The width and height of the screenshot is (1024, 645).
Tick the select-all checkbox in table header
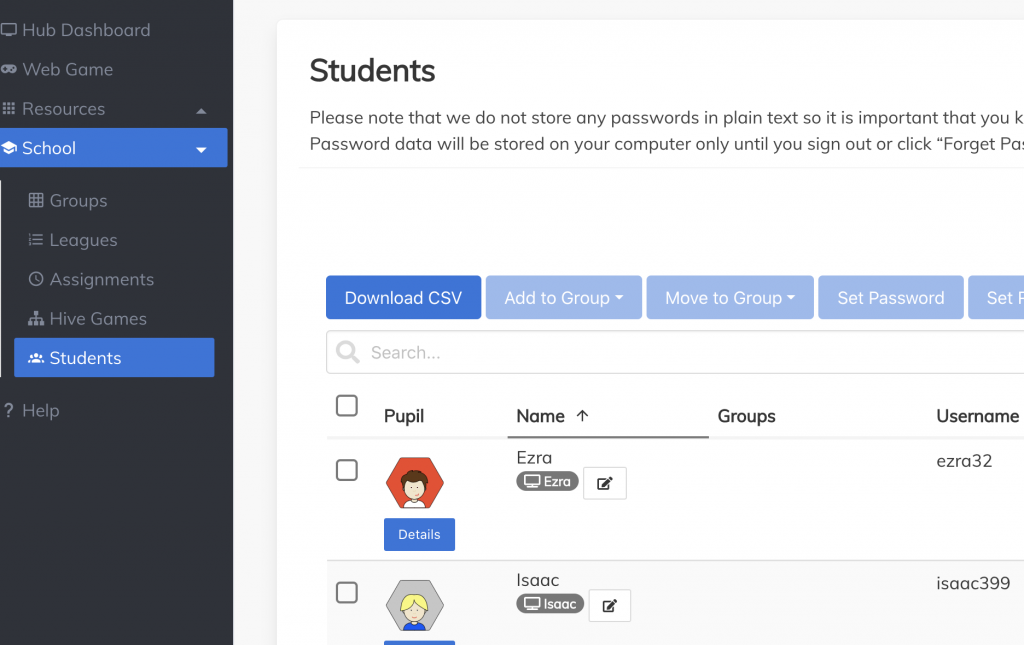347,406
